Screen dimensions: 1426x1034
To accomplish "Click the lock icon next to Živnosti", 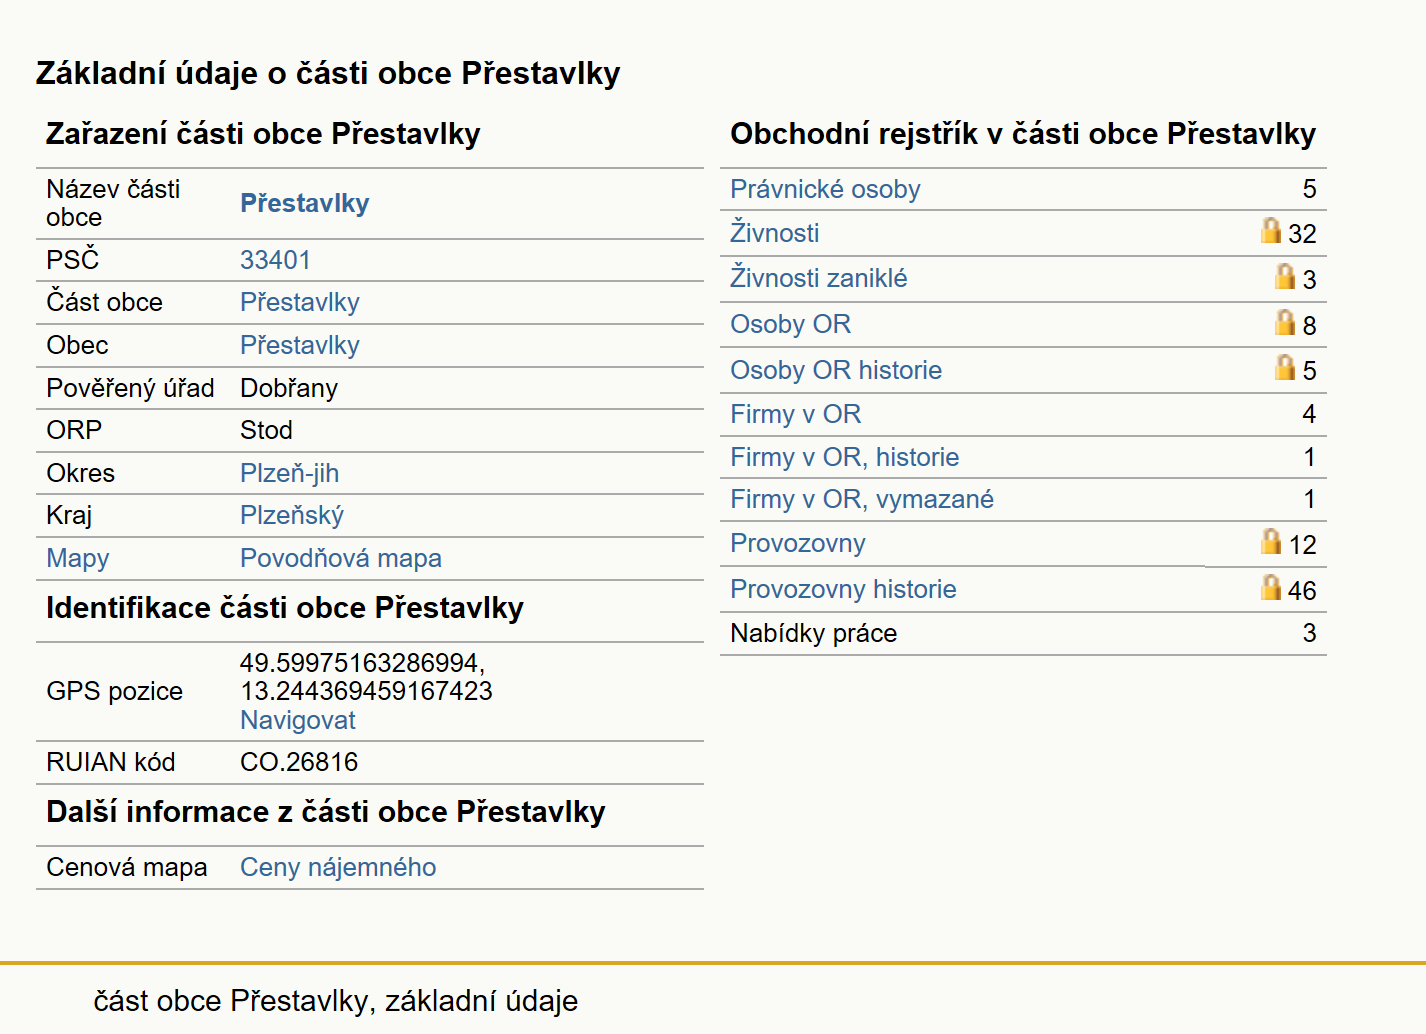I will tap(1270, 230).
